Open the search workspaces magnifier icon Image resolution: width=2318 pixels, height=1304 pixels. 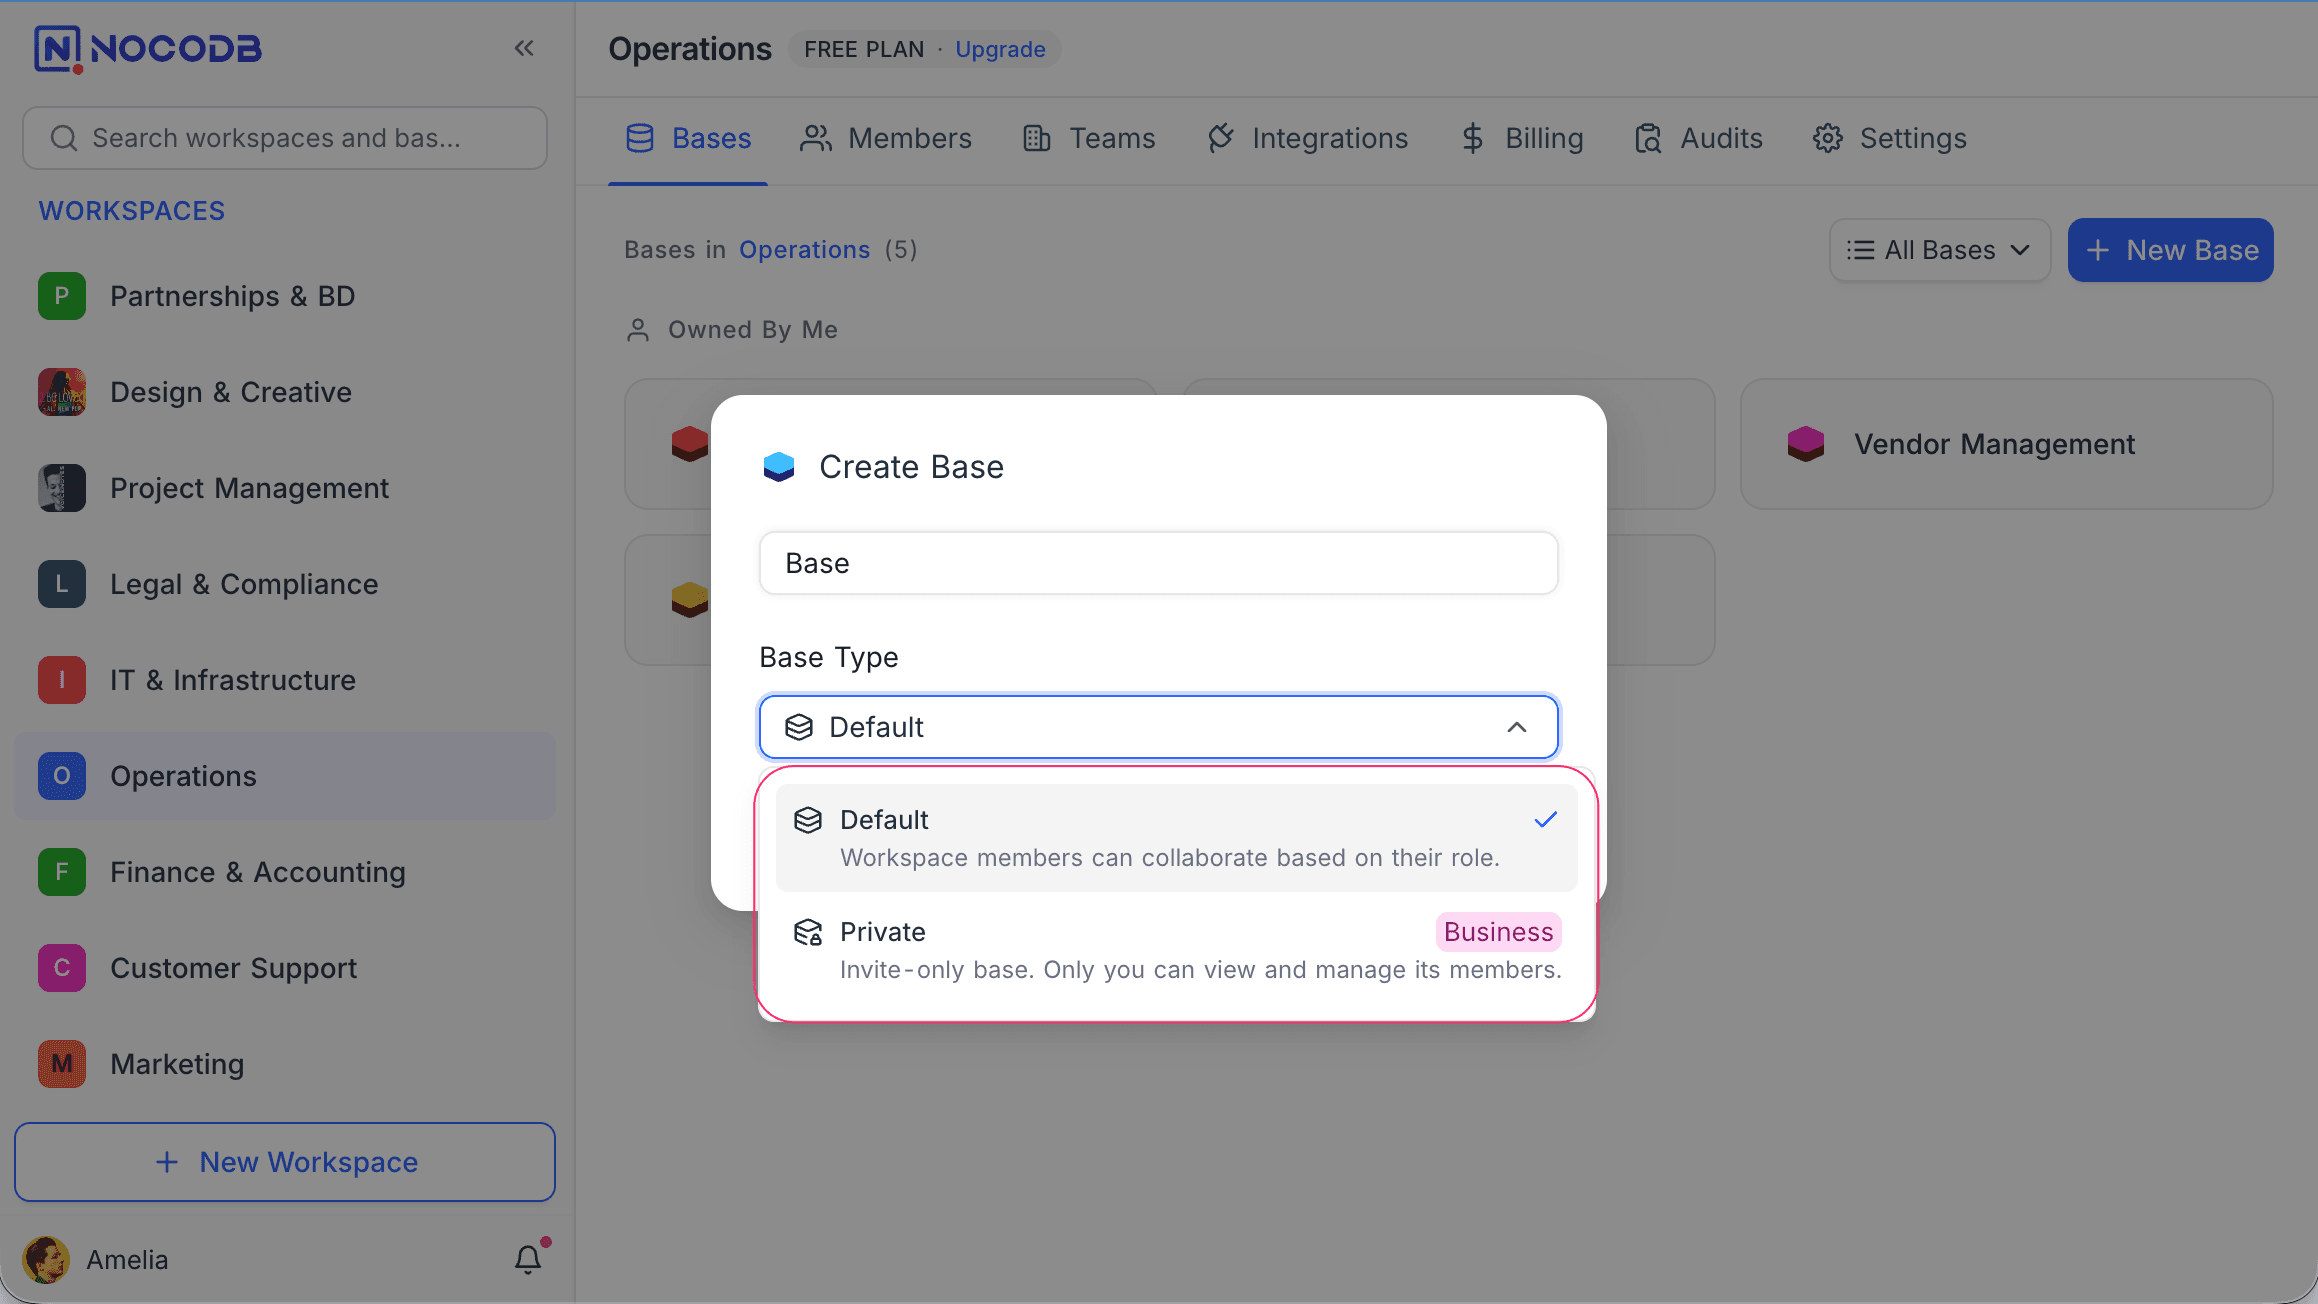click(x=63, y=137)
